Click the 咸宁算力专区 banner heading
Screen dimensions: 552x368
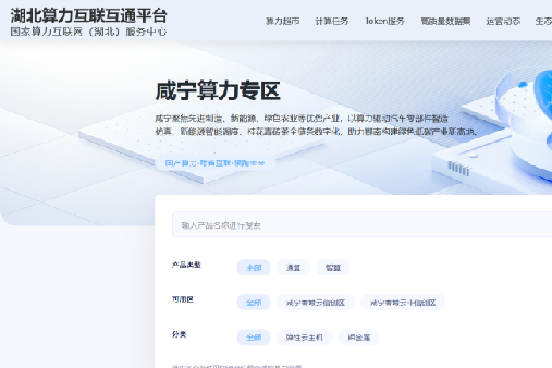point(218,91)
